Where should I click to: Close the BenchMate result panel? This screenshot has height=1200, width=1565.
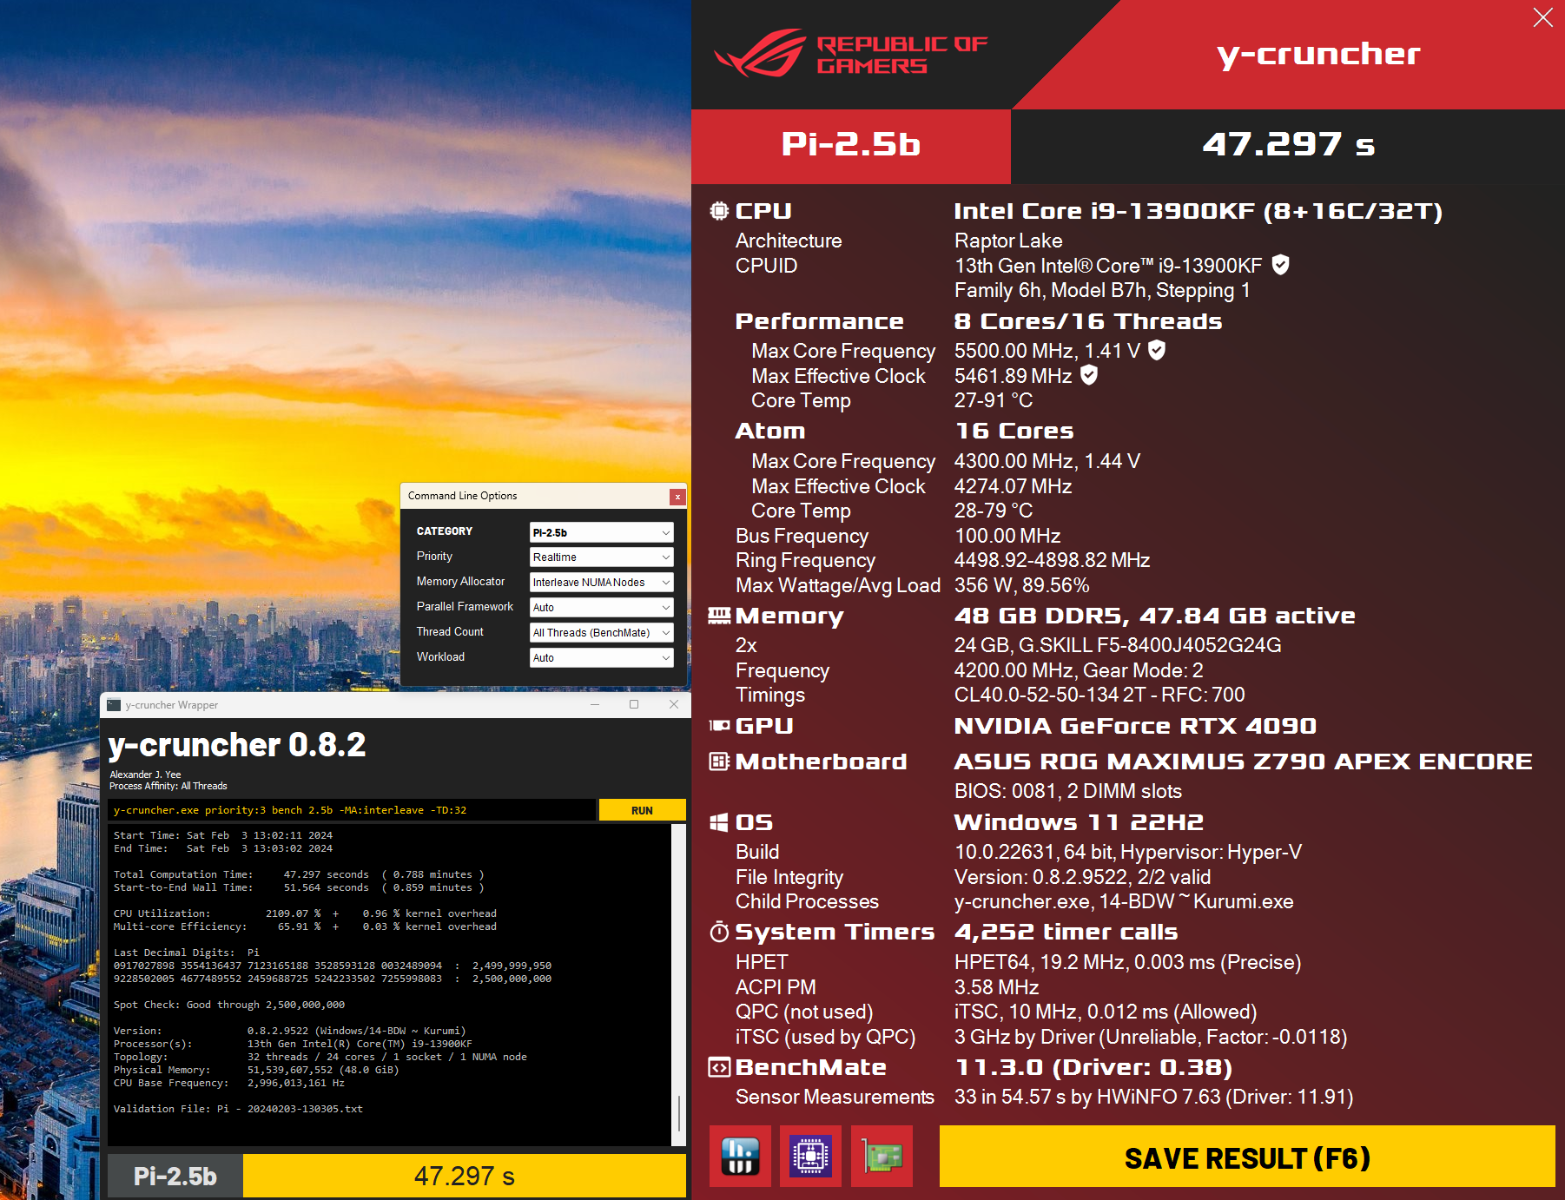[1543, 17]
